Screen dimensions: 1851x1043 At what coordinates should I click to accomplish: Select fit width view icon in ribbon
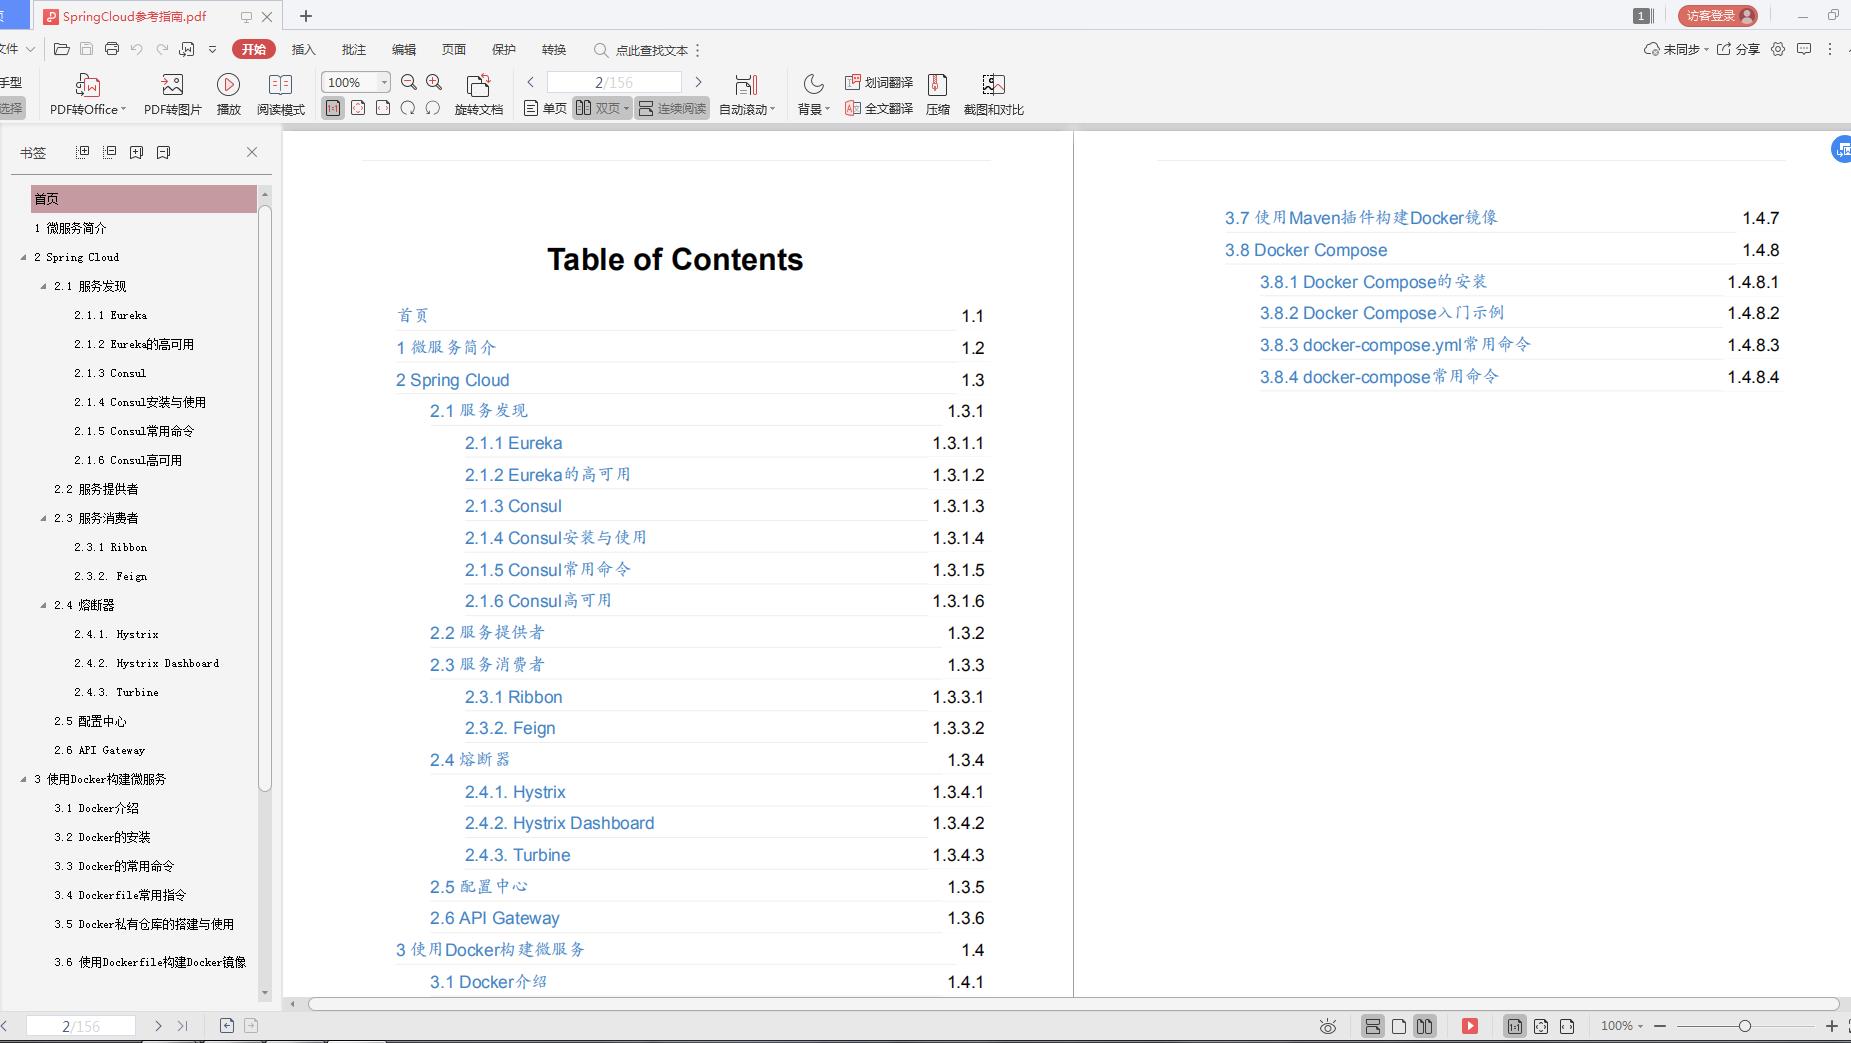pyautogui.click(x=383, y=108)
